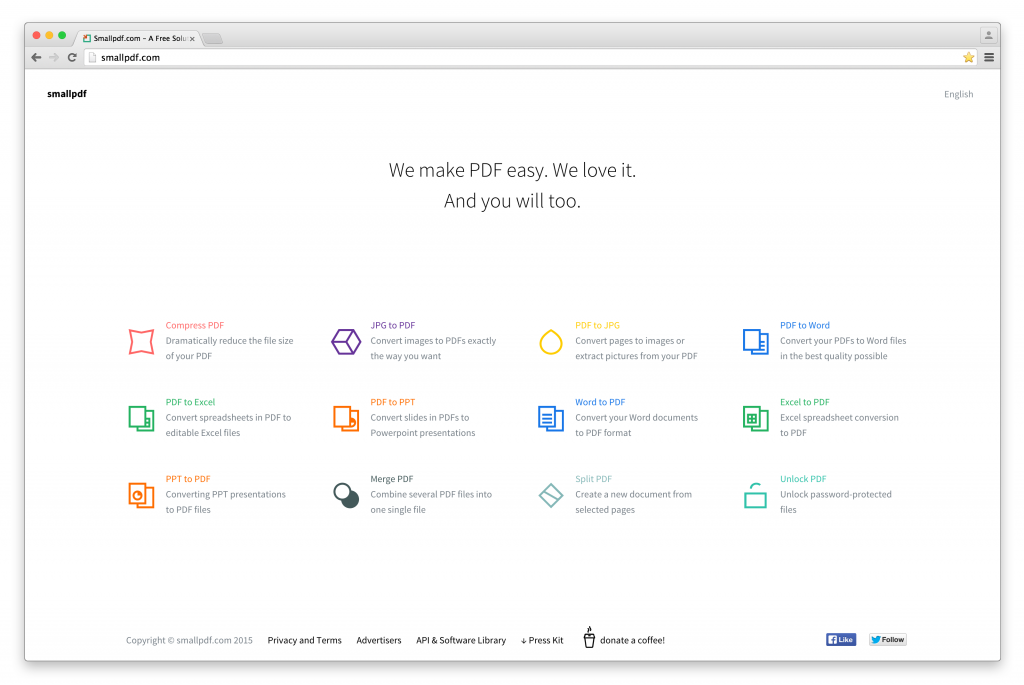The height and width of the screenshot is (685, 1024).
Task: Click the 'Dramatically reduce the file size' description
Action: click(229, 341)
